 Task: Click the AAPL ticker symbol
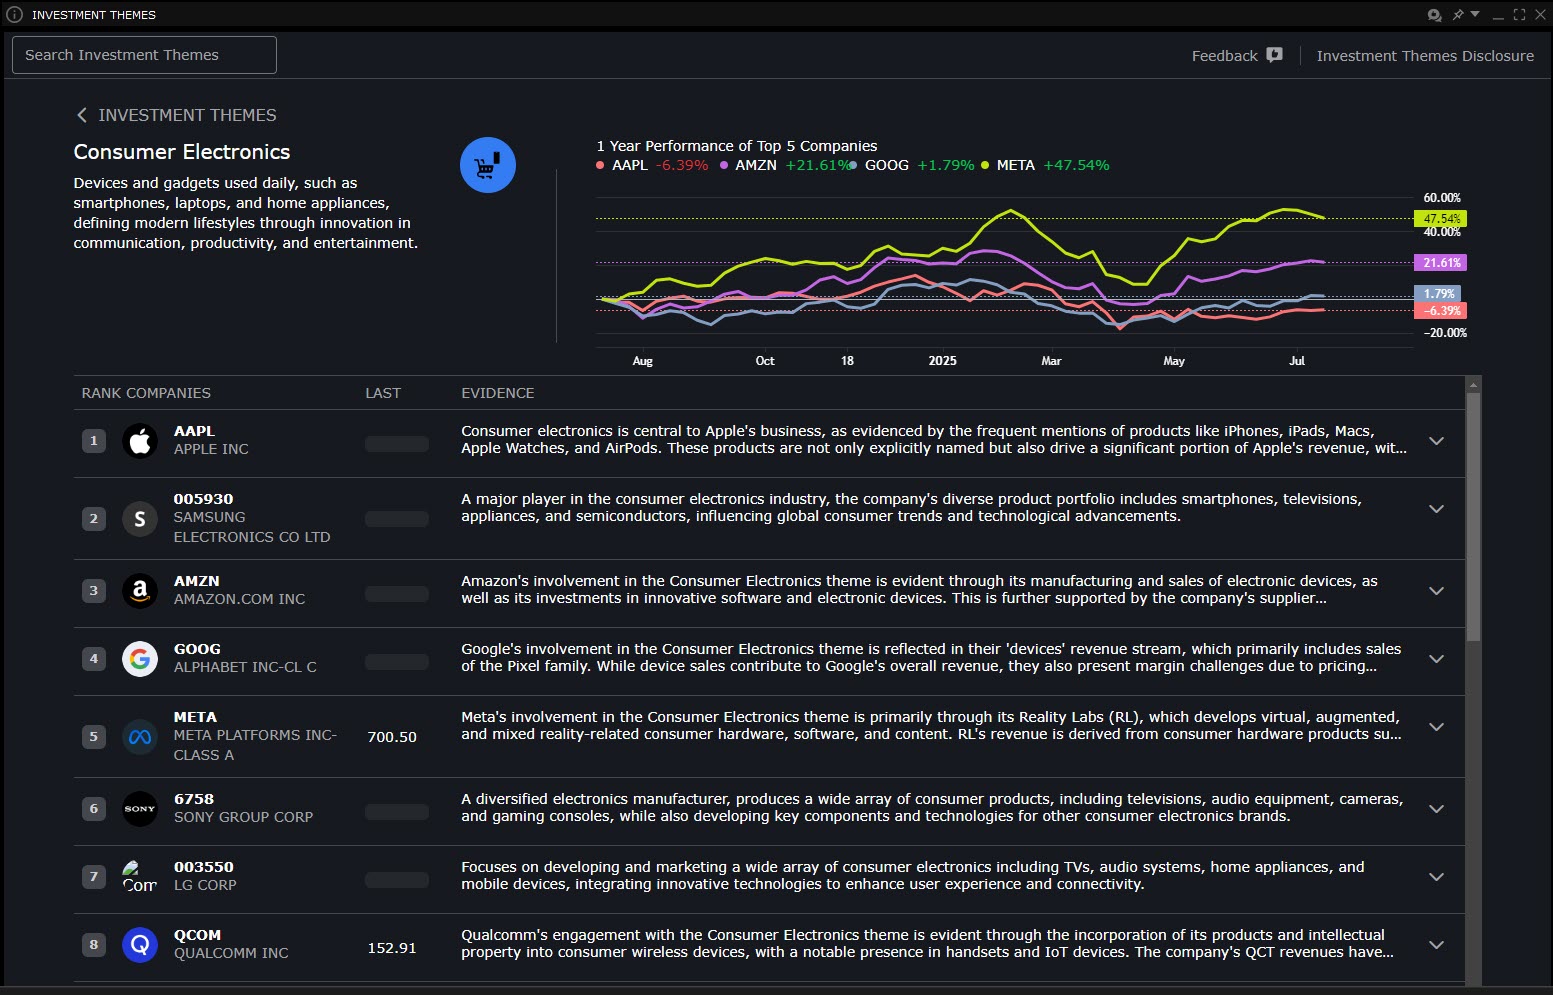click(x=194, y=431)
